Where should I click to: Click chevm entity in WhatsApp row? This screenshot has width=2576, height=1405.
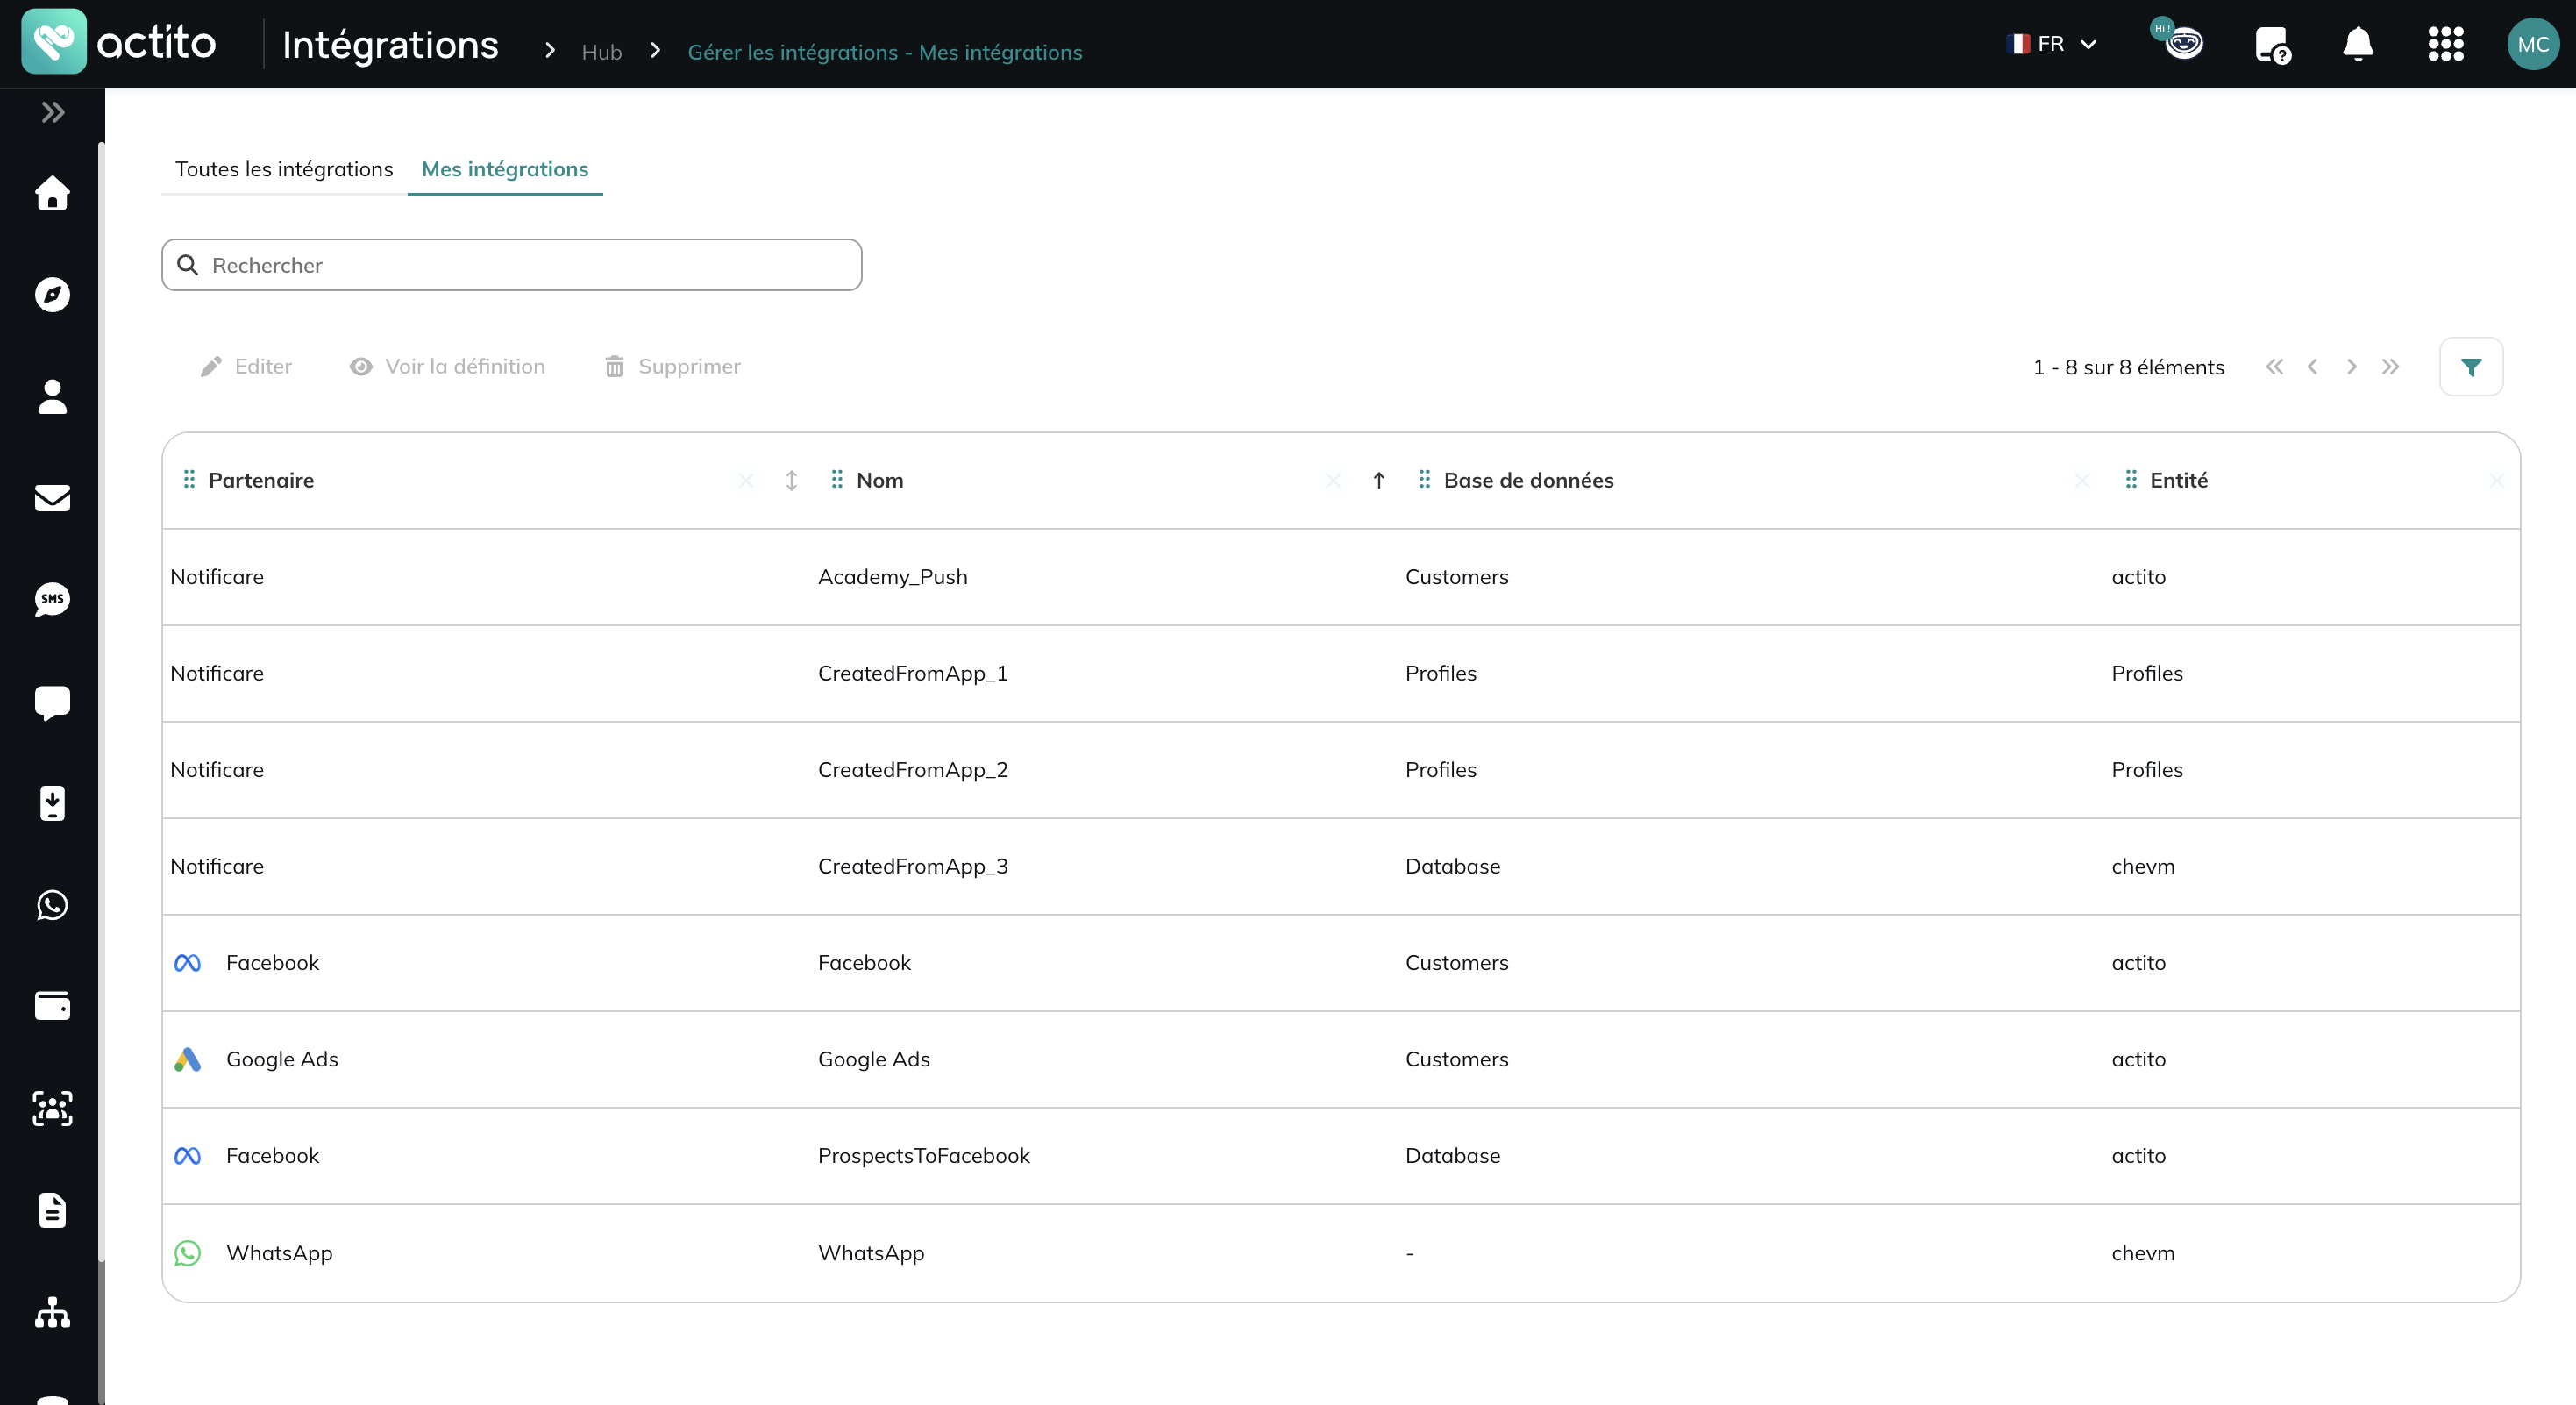click(x=2142, y=1254)
